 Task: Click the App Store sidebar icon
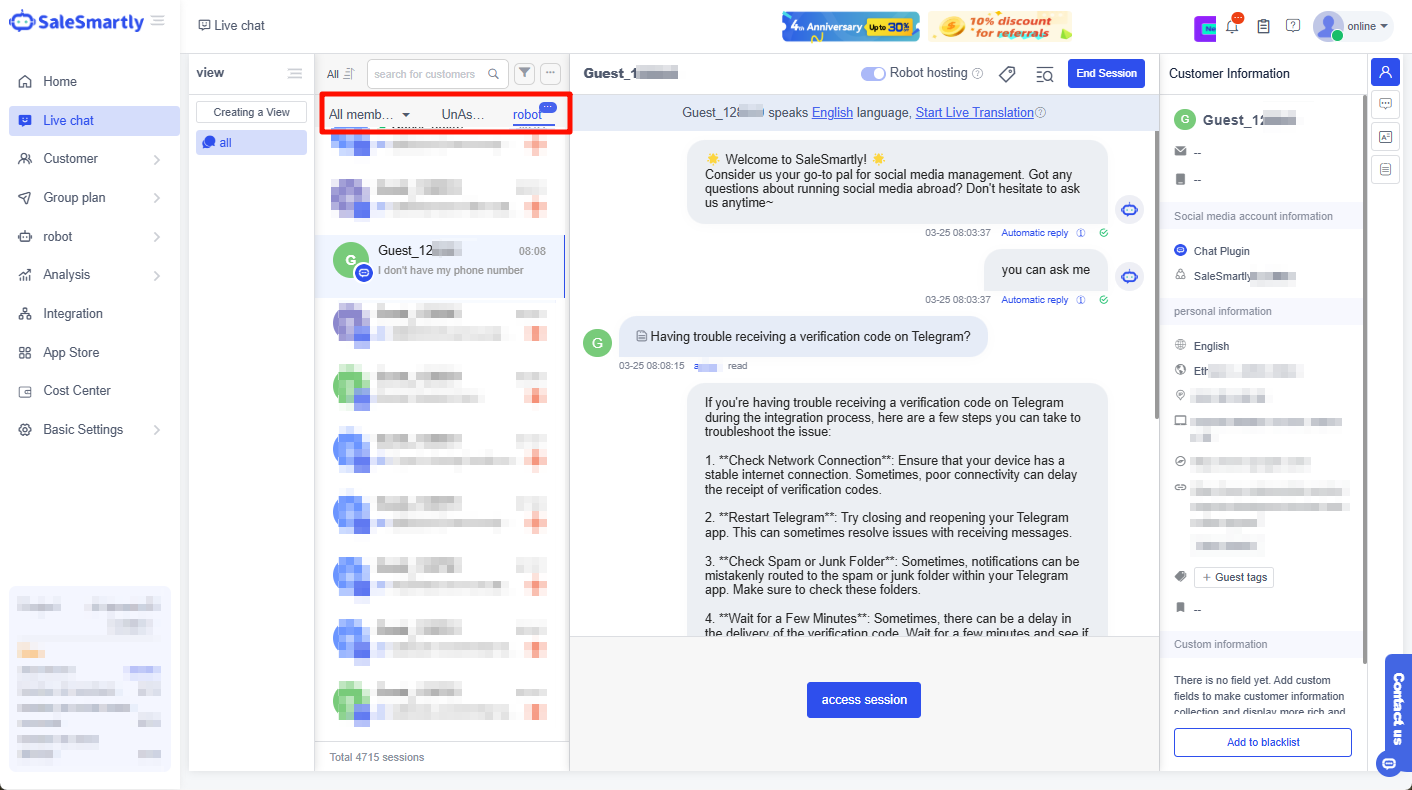tap(24, 352)
